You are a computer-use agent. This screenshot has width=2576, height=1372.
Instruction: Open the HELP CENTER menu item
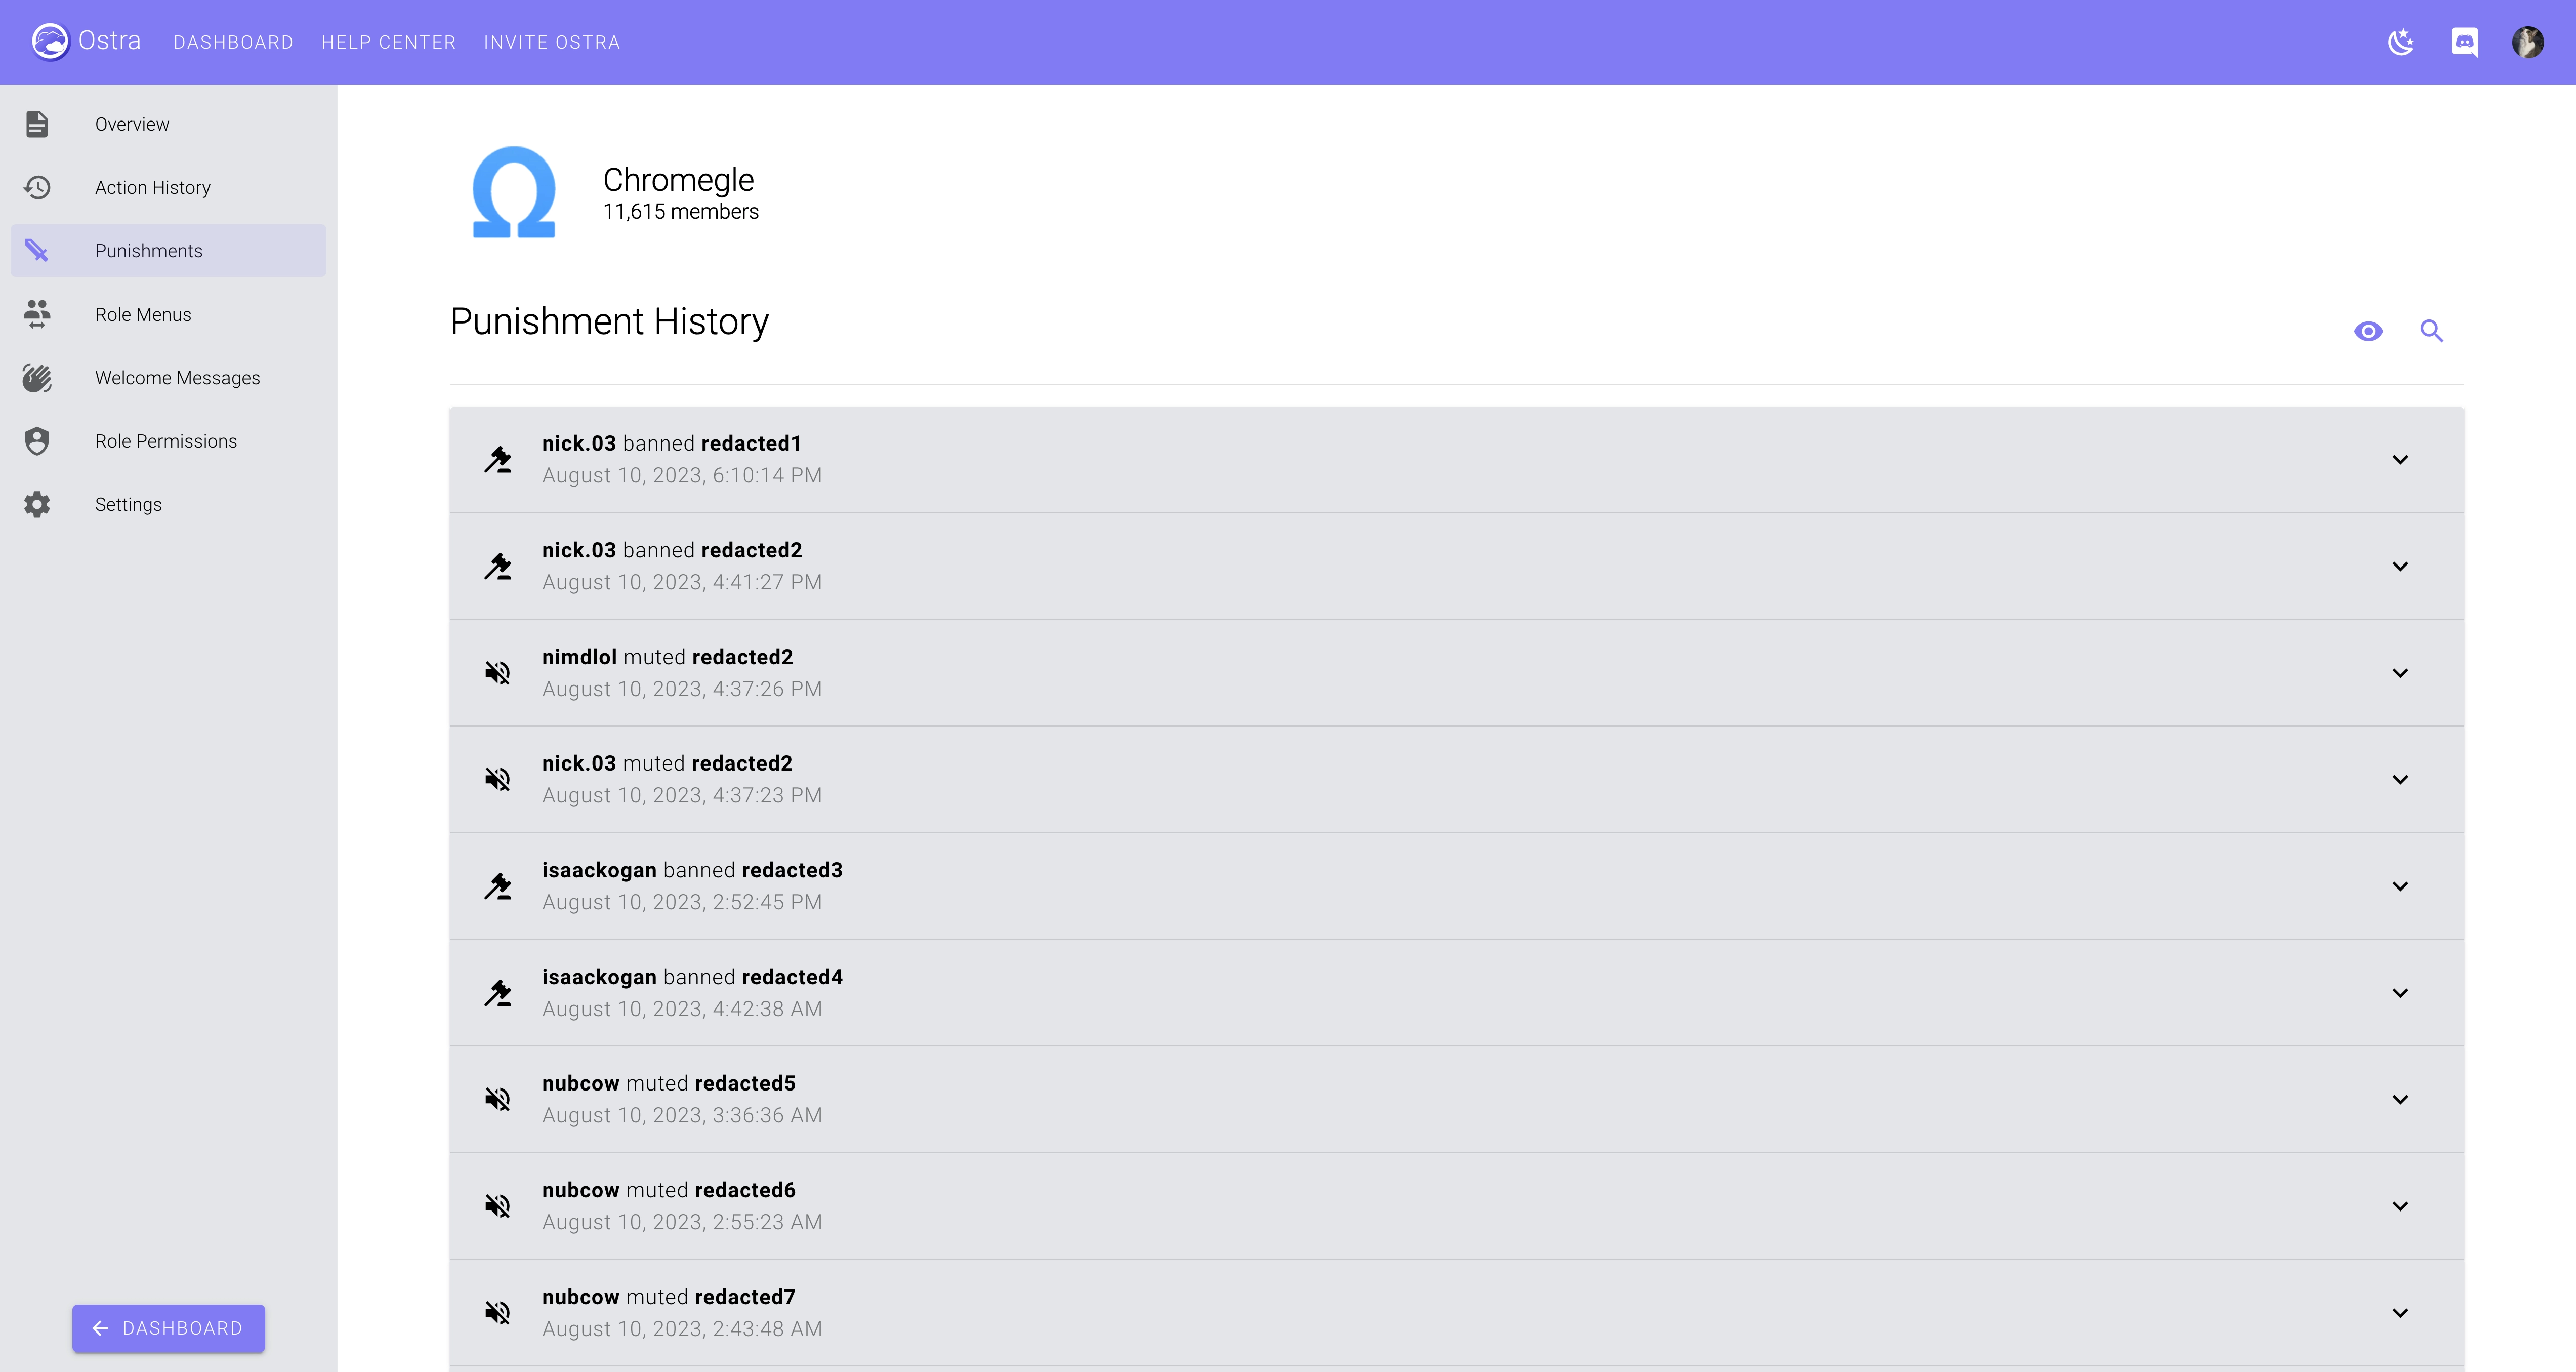[x=389, y=42]
